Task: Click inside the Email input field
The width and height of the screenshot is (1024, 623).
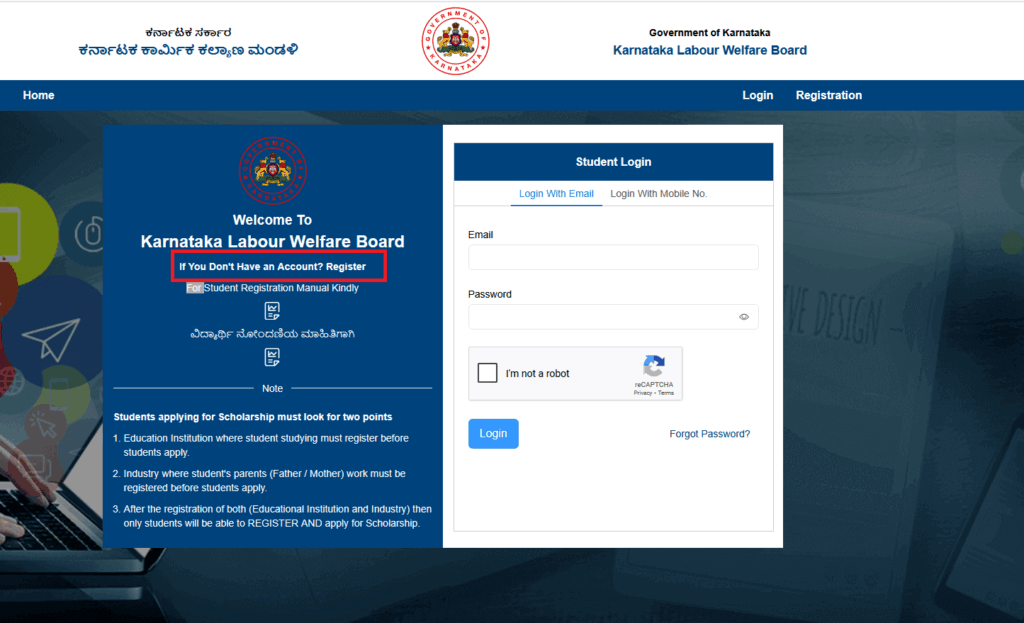Action: (x=612, y=257)
